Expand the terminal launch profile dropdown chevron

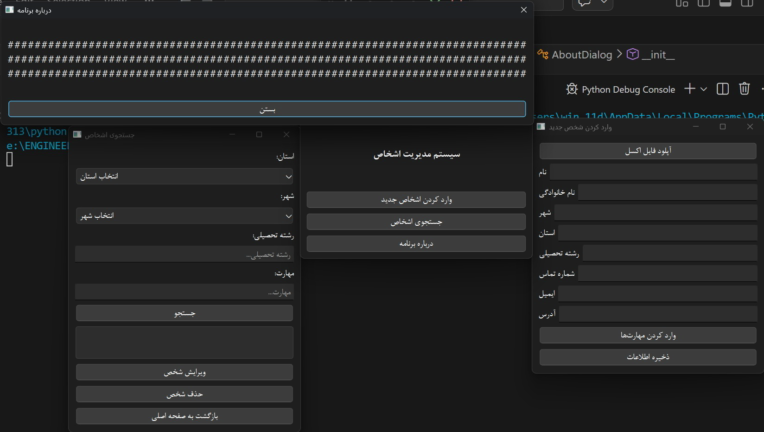pos(704,89)
